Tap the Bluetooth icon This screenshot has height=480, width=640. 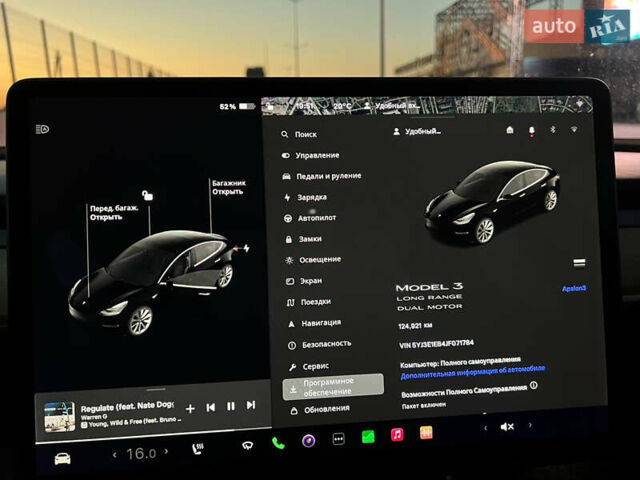553,129
